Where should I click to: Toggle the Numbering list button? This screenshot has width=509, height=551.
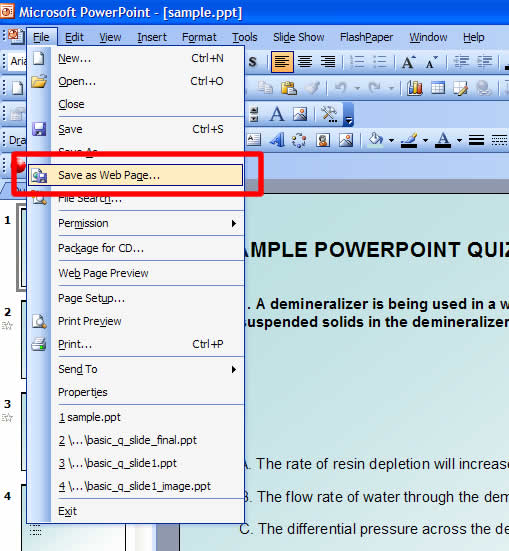(357, 62)
